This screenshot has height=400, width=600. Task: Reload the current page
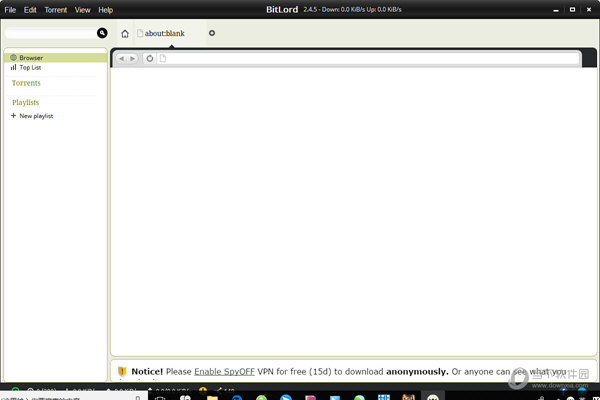pyautogui.click(x=150, y=59)
